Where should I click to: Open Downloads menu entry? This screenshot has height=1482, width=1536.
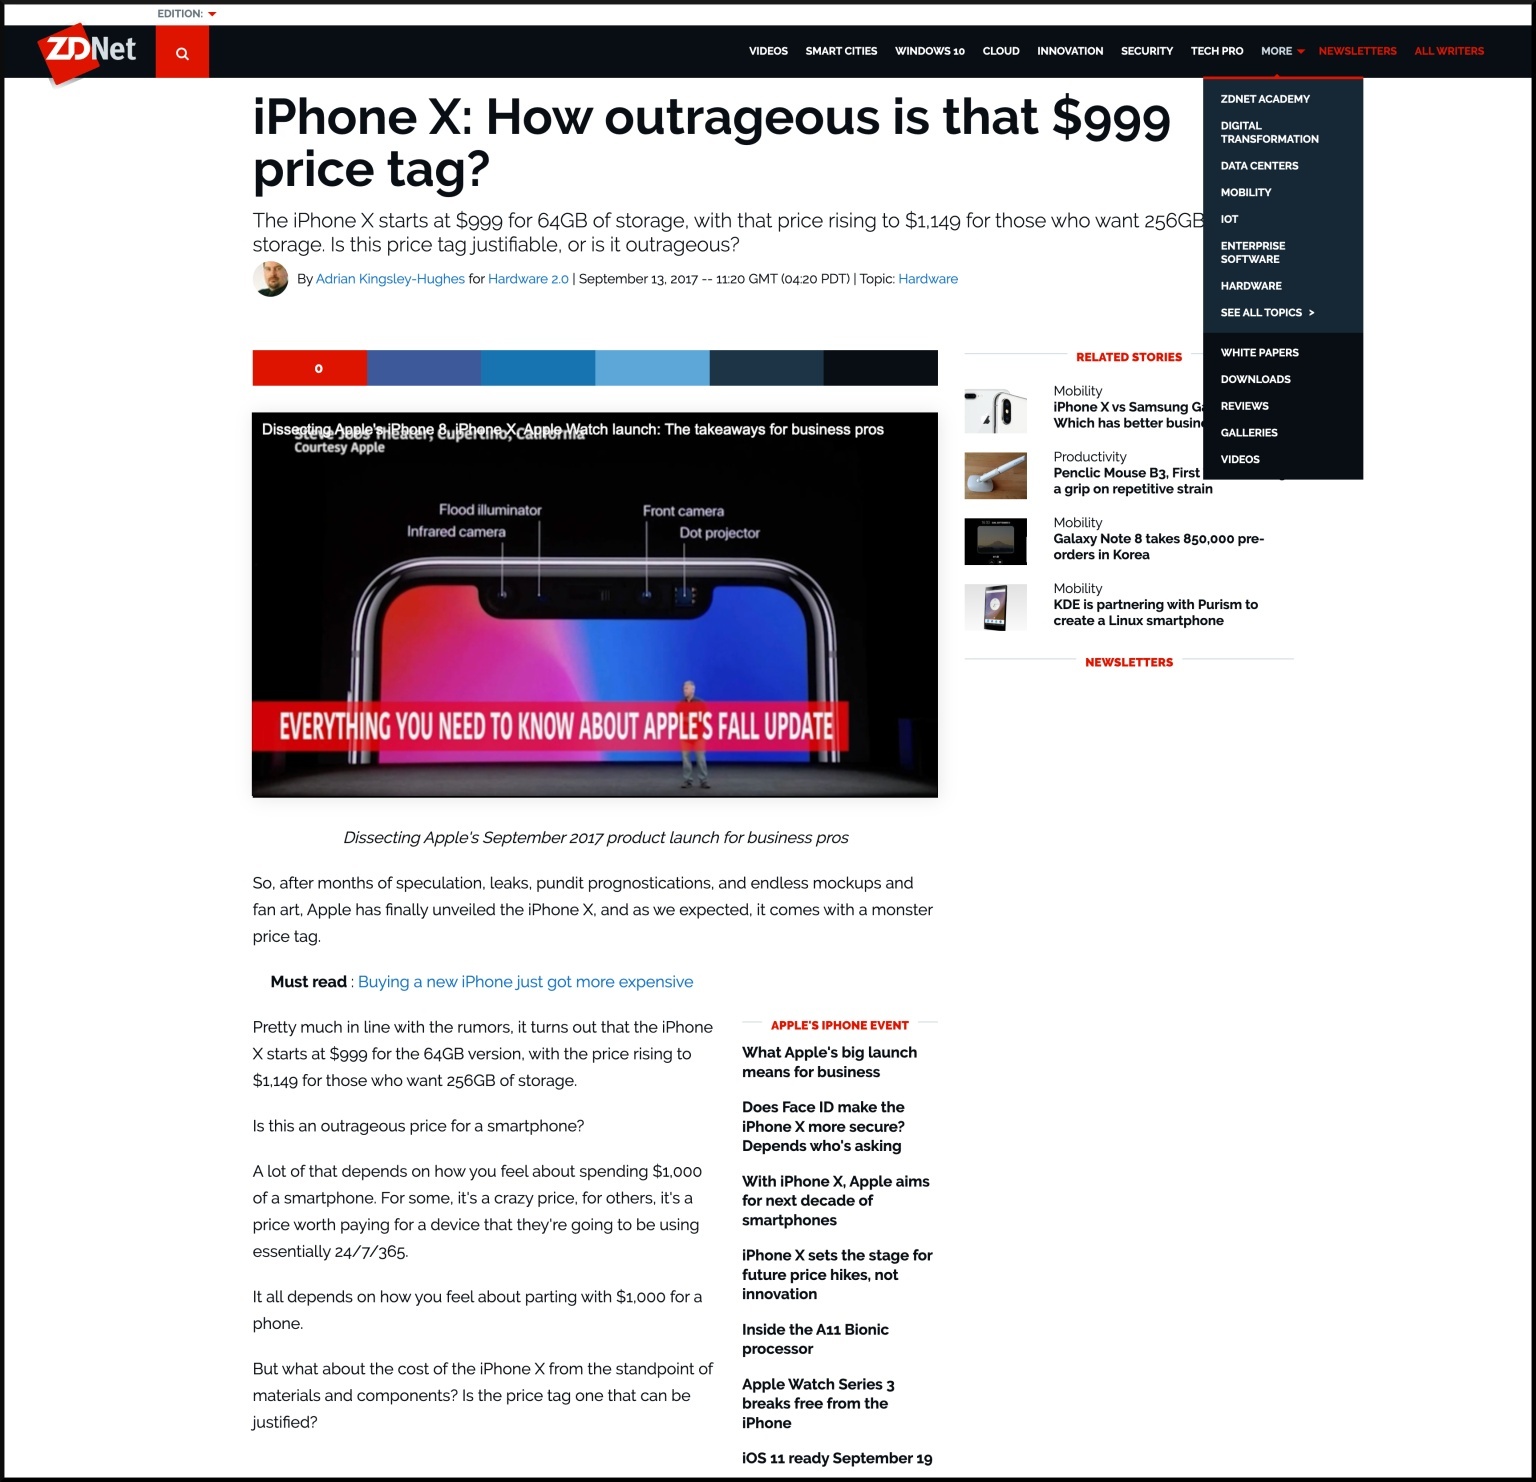(x=1255, y=379)
